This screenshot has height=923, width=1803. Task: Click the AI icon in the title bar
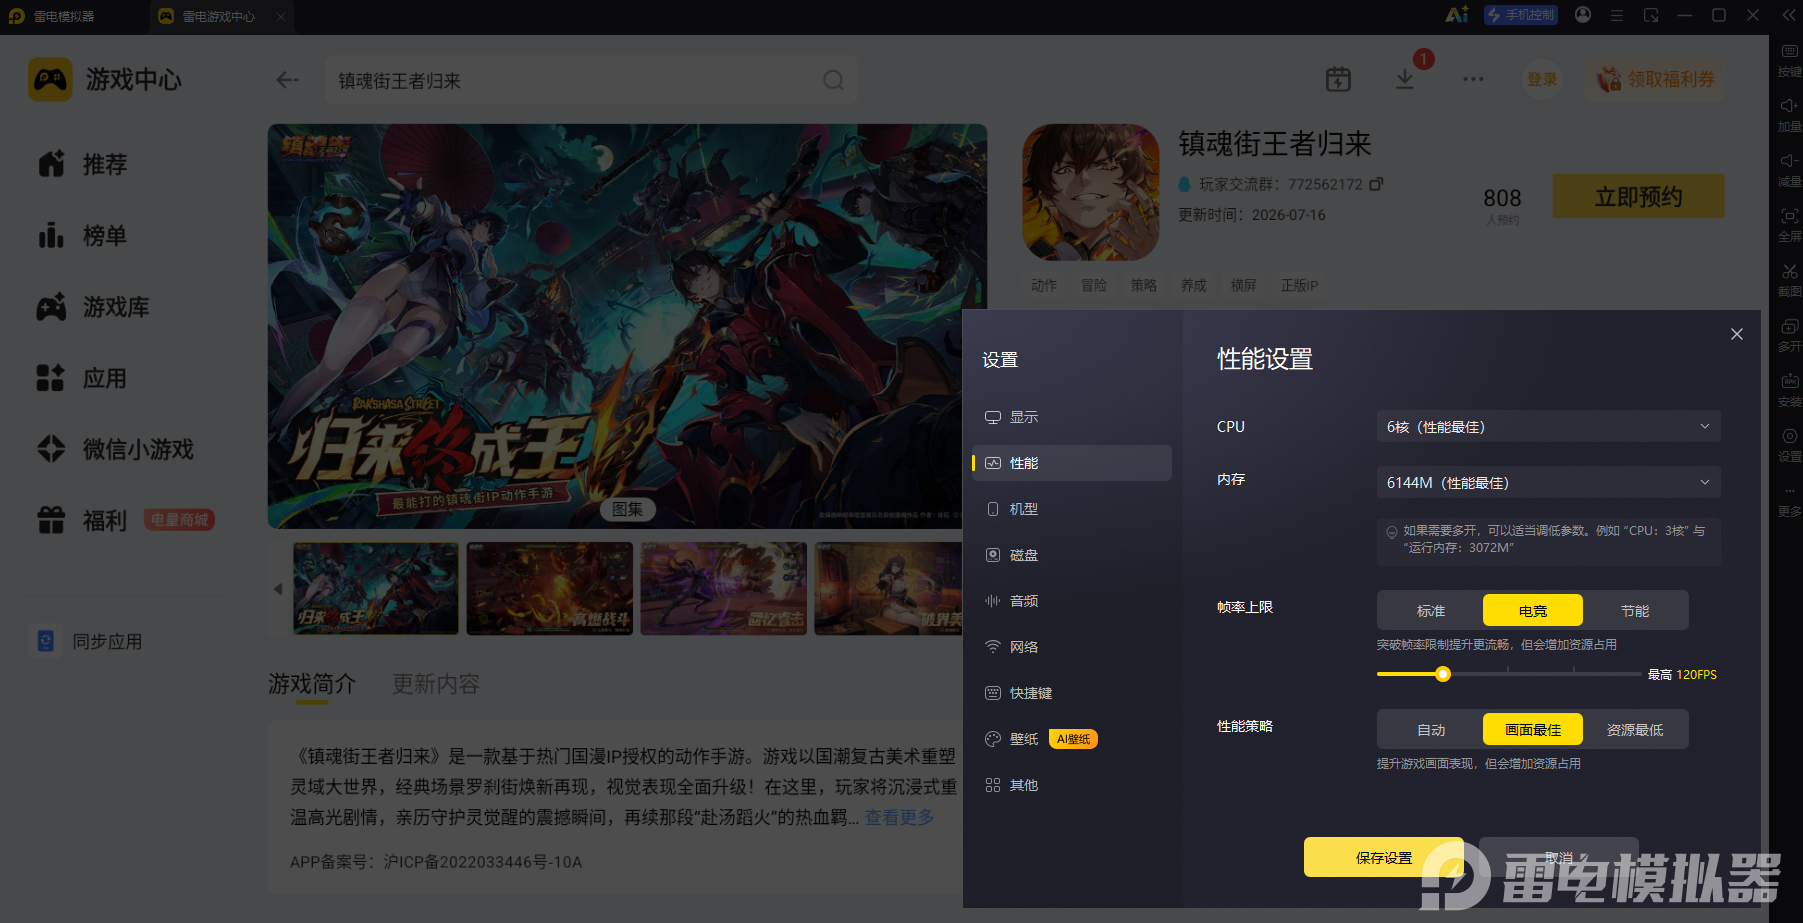1457,15
